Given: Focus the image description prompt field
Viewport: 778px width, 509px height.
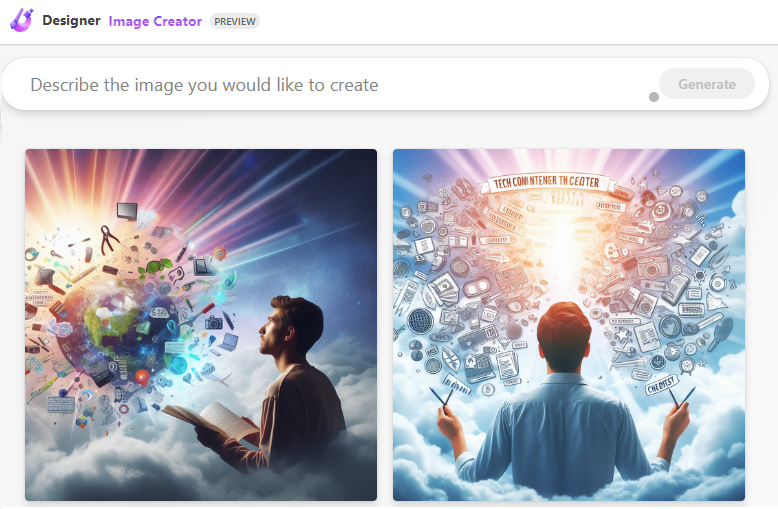Looking at the screenshot, I should pos(337,85).
